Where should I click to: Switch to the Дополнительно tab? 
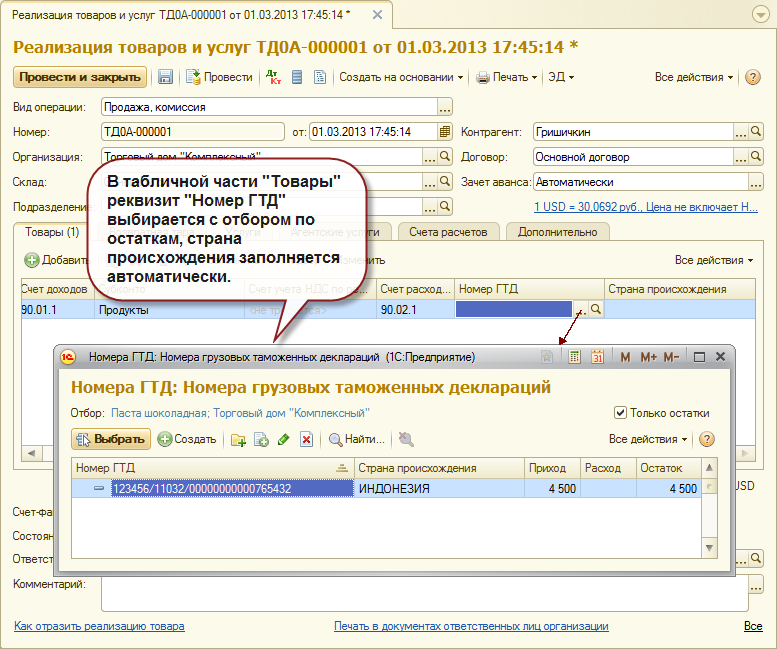557,232
